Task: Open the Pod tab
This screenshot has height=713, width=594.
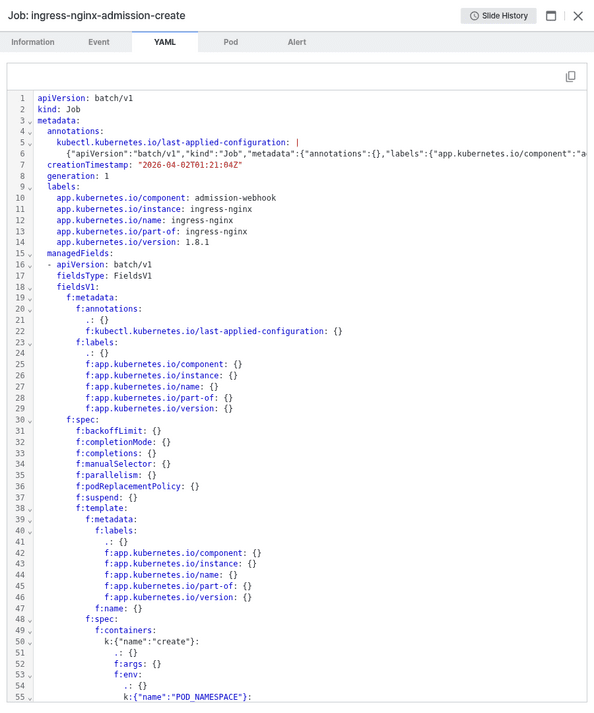Action: click(x=231, y=42)
